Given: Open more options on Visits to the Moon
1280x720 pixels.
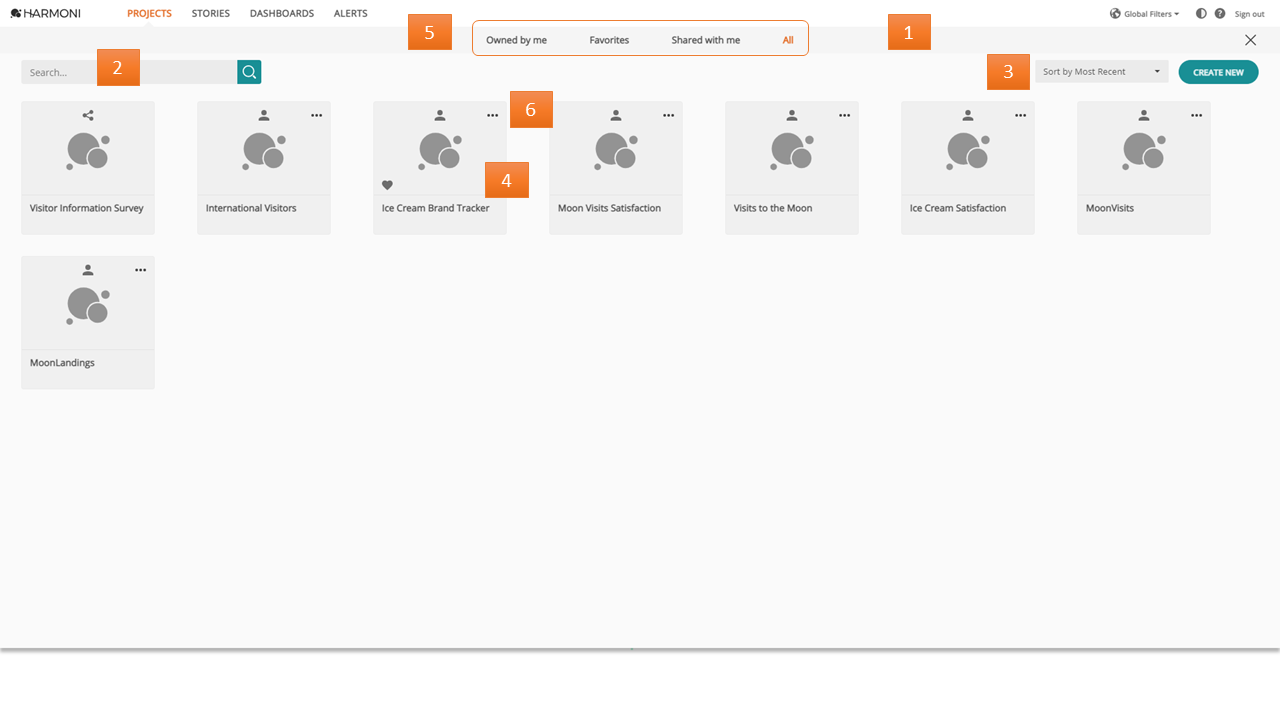Looking at the screenshot, I should click(844, 115).
